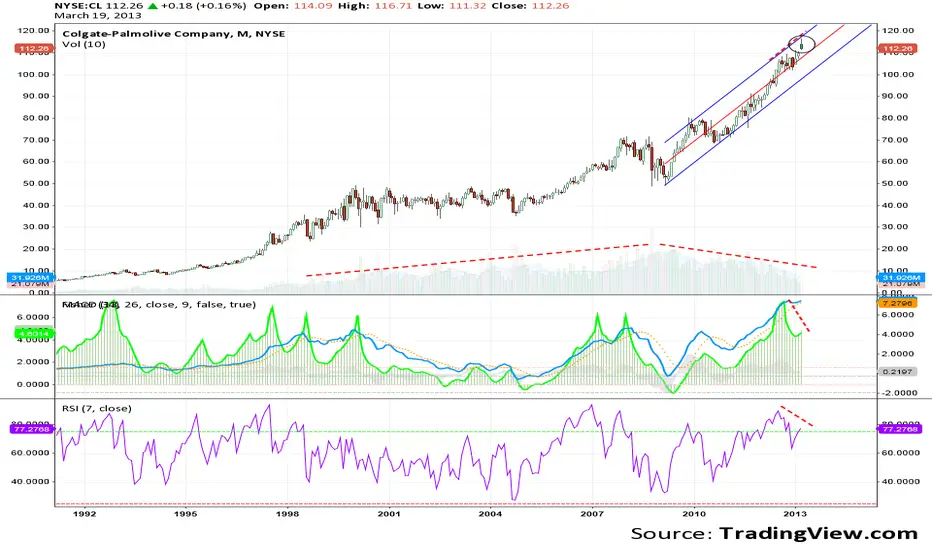Click the 30.00 price label on right axis
Image resolution: width=932 pixels, height=550 pixels.
895,227
